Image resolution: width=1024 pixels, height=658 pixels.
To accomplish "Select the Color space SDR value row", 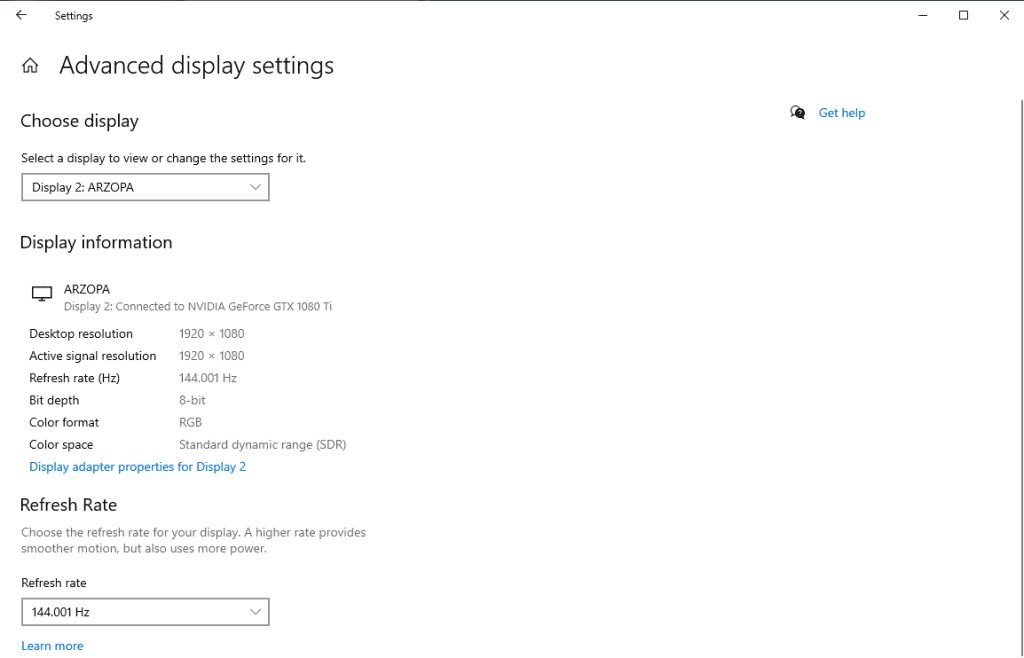I will point(262,444).
